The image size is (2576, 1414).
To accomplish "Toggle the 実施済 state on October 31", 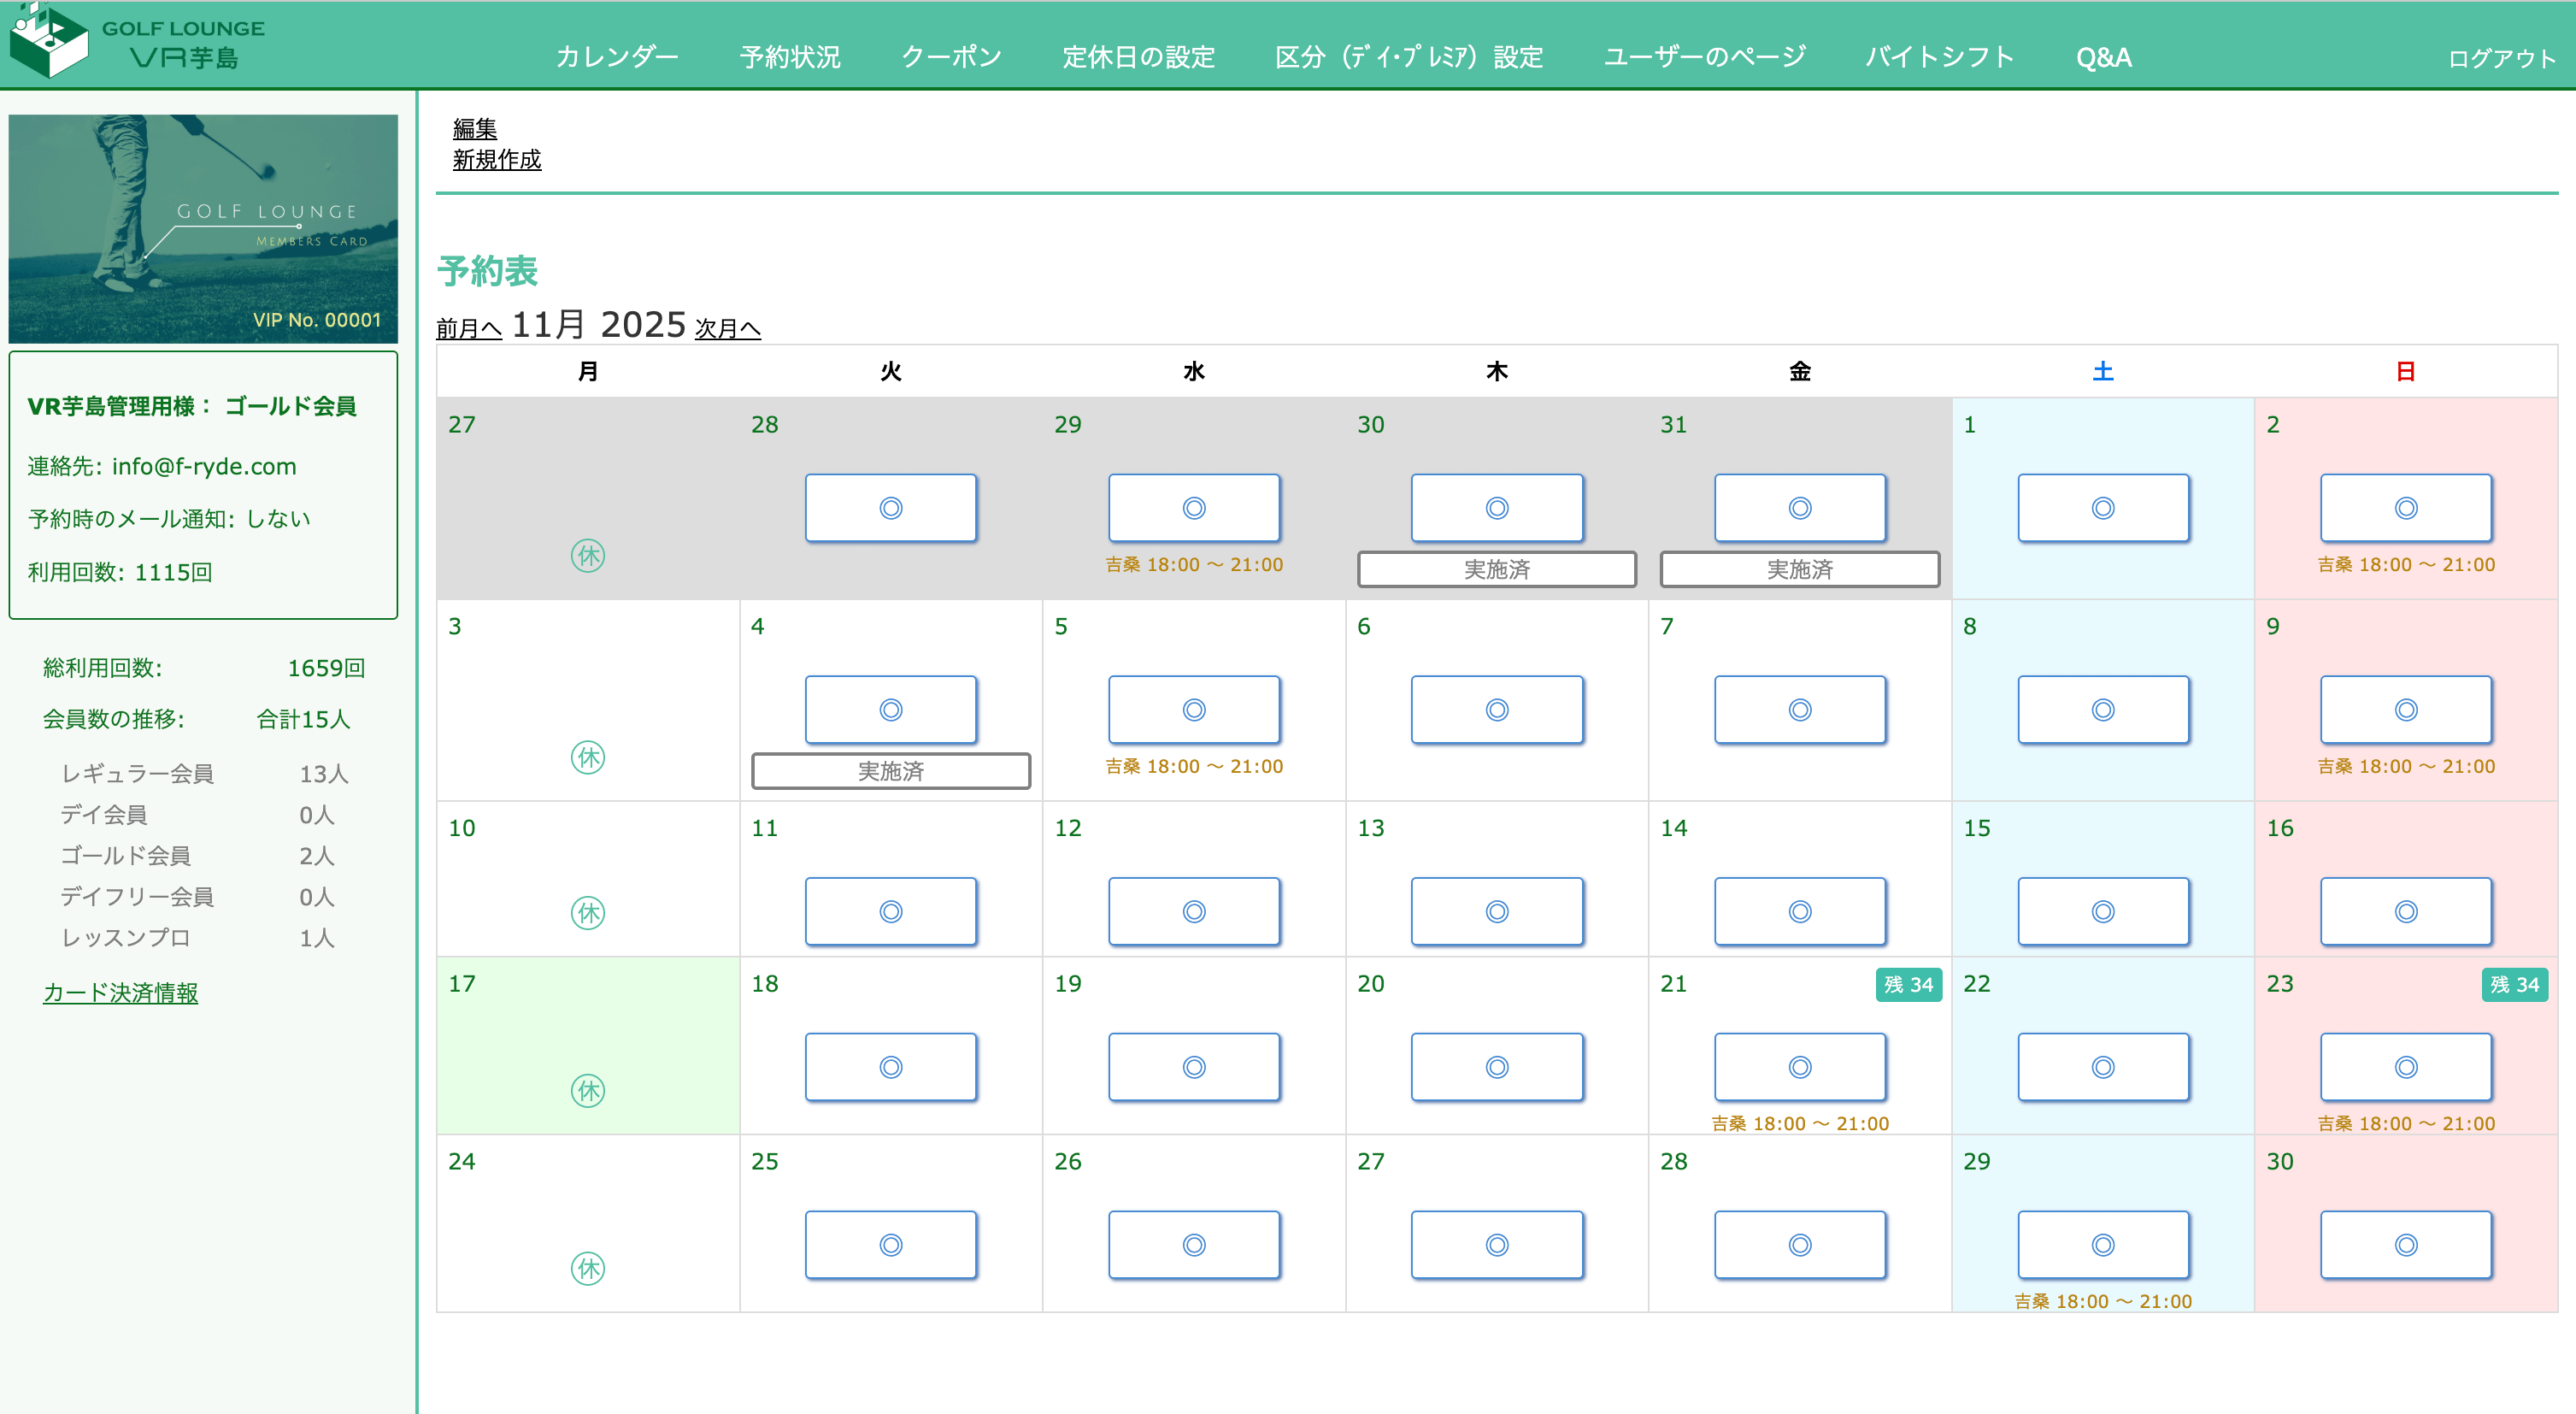I will [x=1799, y=569].
